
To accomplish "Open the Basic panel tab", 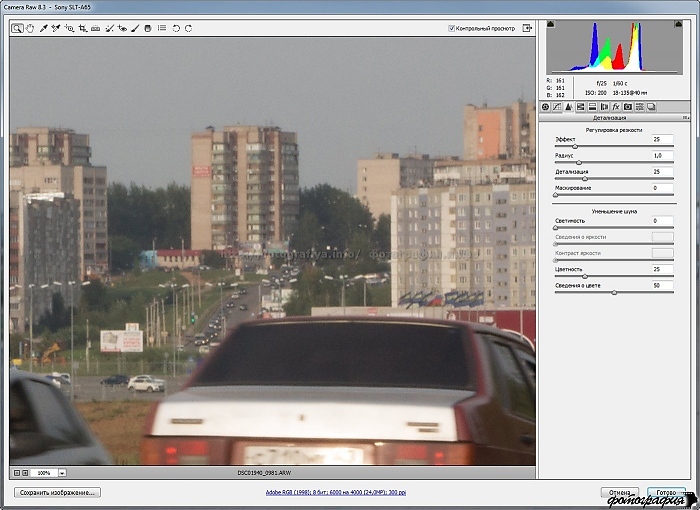I will [x=545, y=107].
